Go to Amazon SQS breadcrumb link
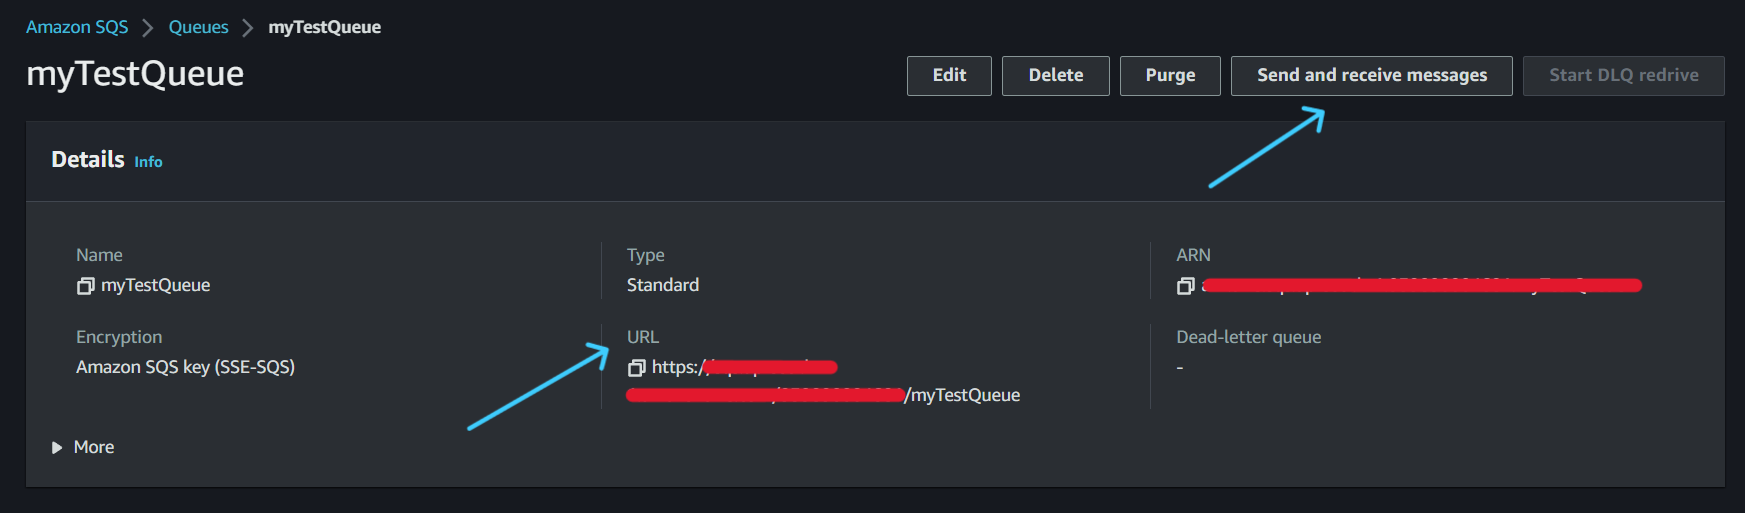1745x513 pixels. pos(77,27)
